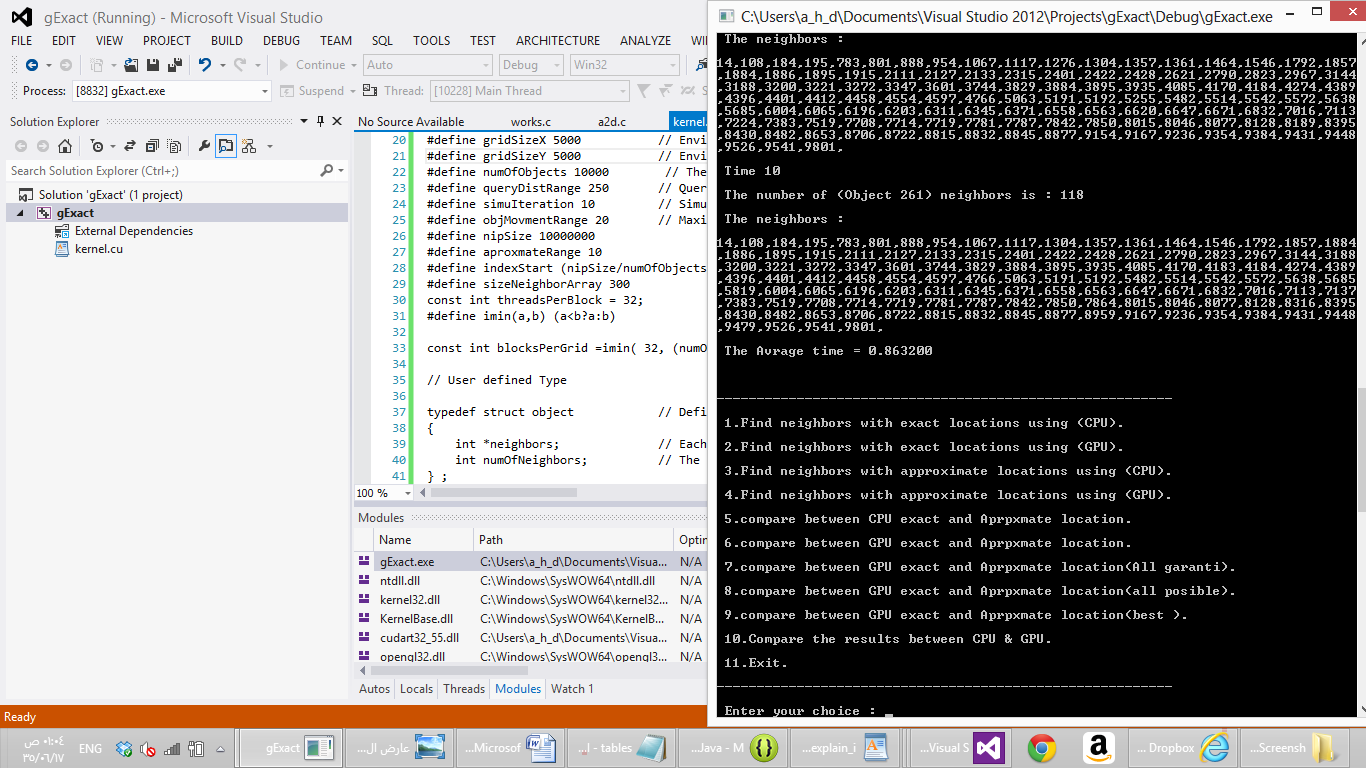Click the Navigate Backward arrow icon
Image resolution: width=1366 pixels, height=768 pixels.
31,65
